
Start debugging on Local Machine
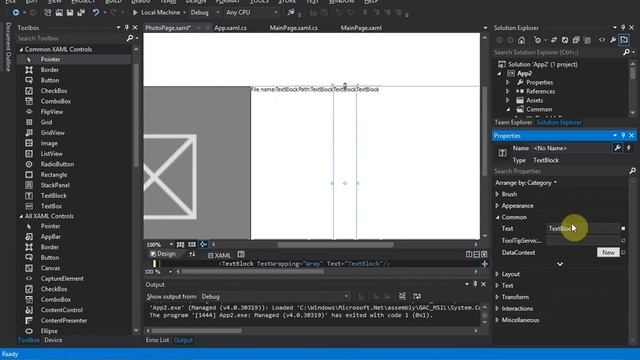(135, 13)
